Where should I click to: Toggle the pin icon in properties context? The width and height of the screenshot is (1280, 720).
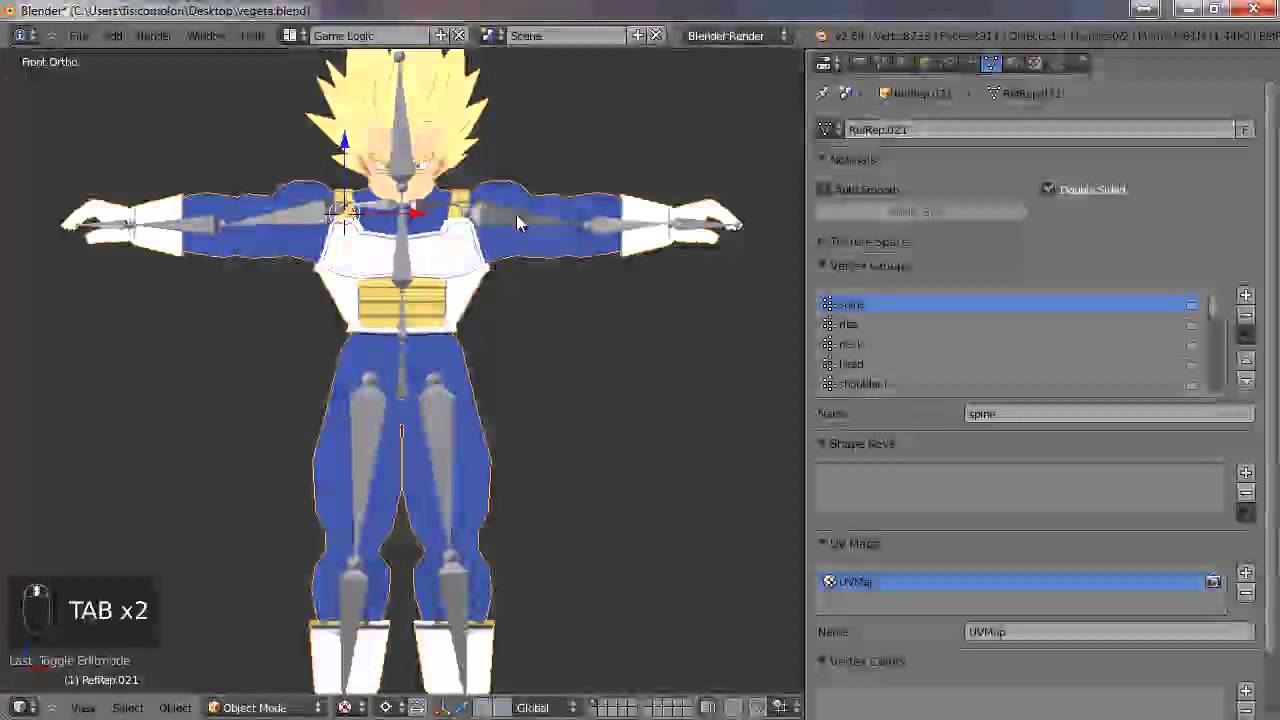823,93
